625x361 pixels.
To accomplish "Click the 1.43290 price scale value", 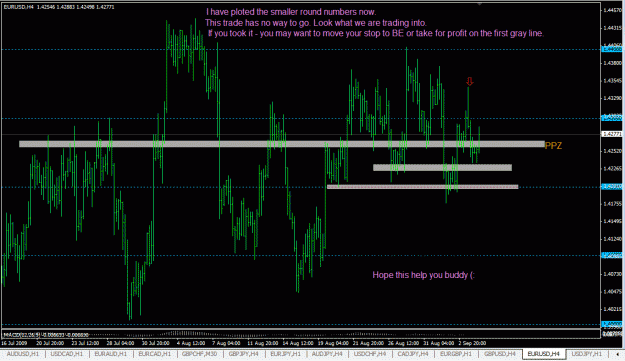I will coord(613,98).
